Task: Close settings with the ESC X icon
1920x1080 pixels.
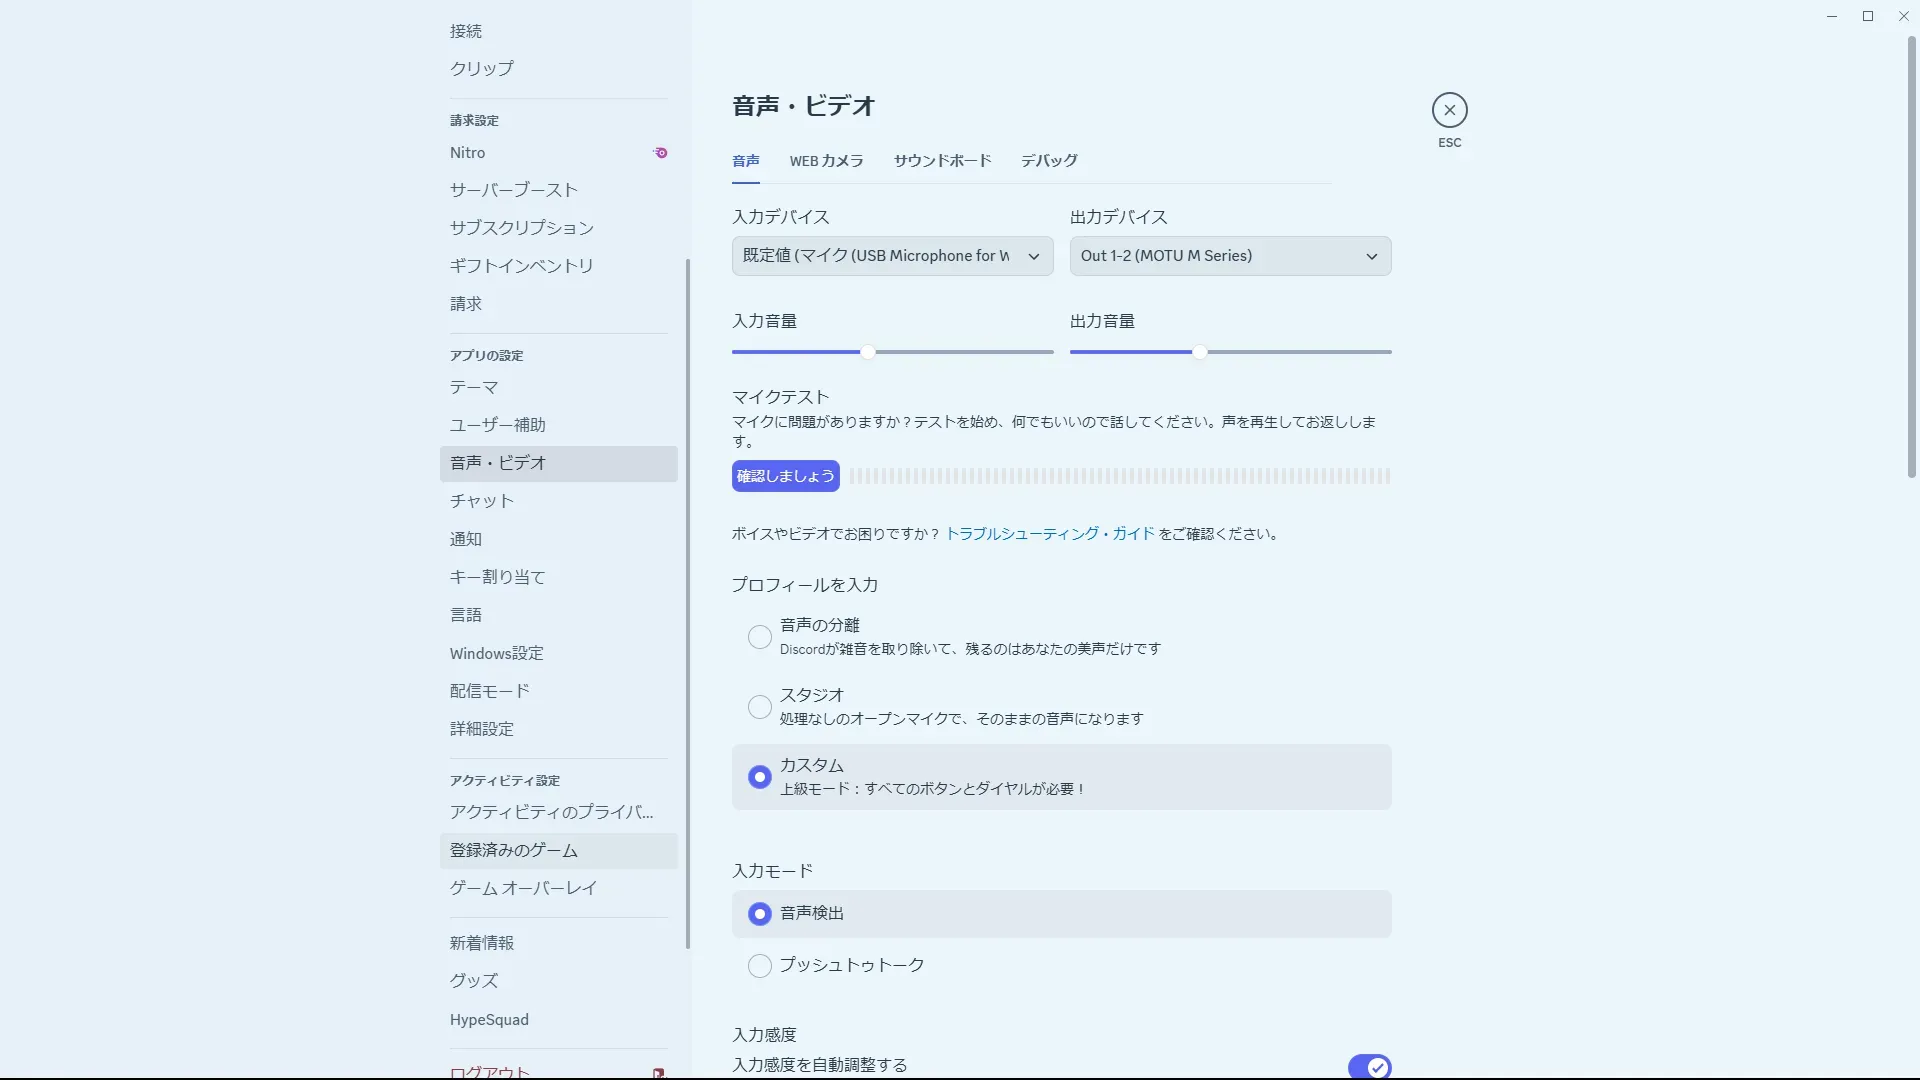Action: [x=1449, y=110]
